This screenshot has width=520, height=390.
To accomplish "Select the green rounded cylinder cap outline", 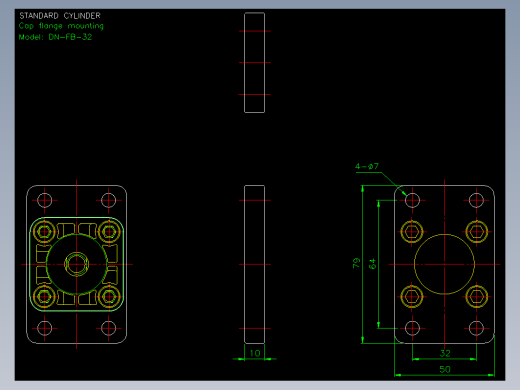I will click(x=77, y=264).
